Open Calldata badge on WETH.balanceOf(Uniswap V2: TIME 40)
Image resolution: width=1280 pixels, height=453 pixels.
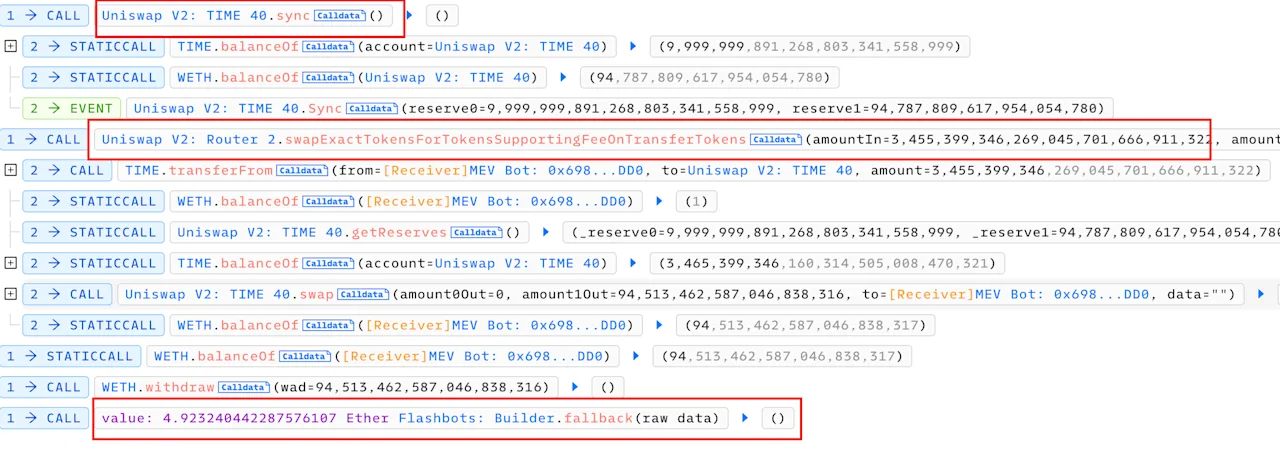(328, 78)
